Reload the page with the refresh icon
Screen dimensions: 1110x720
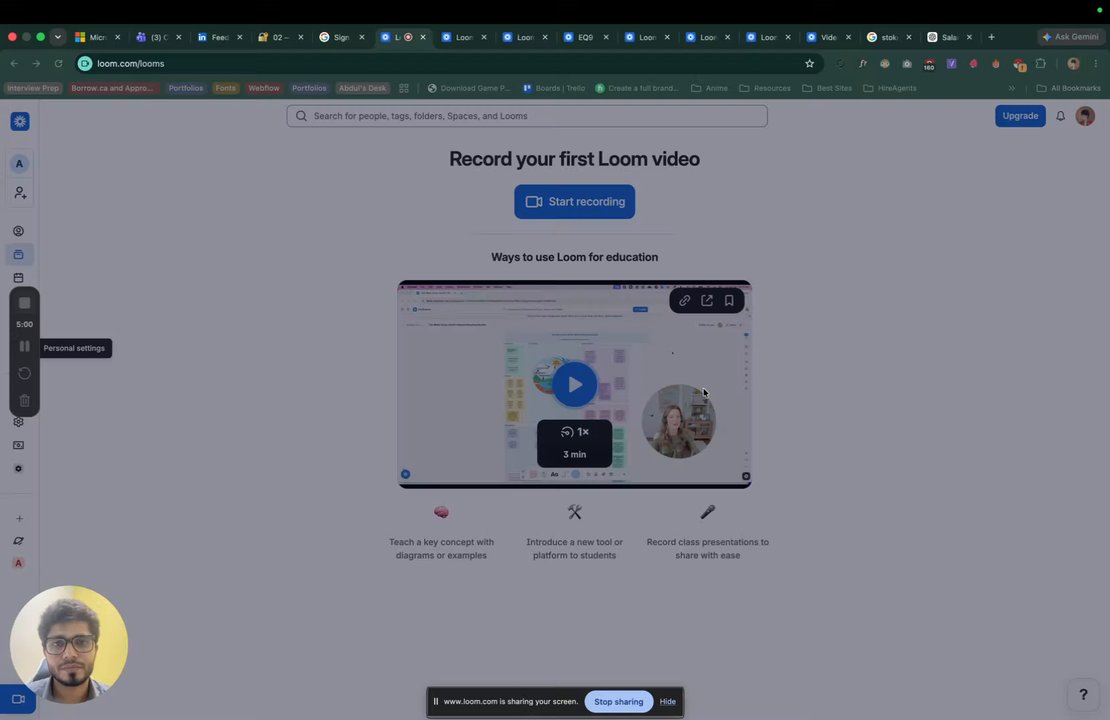point(59,64)
